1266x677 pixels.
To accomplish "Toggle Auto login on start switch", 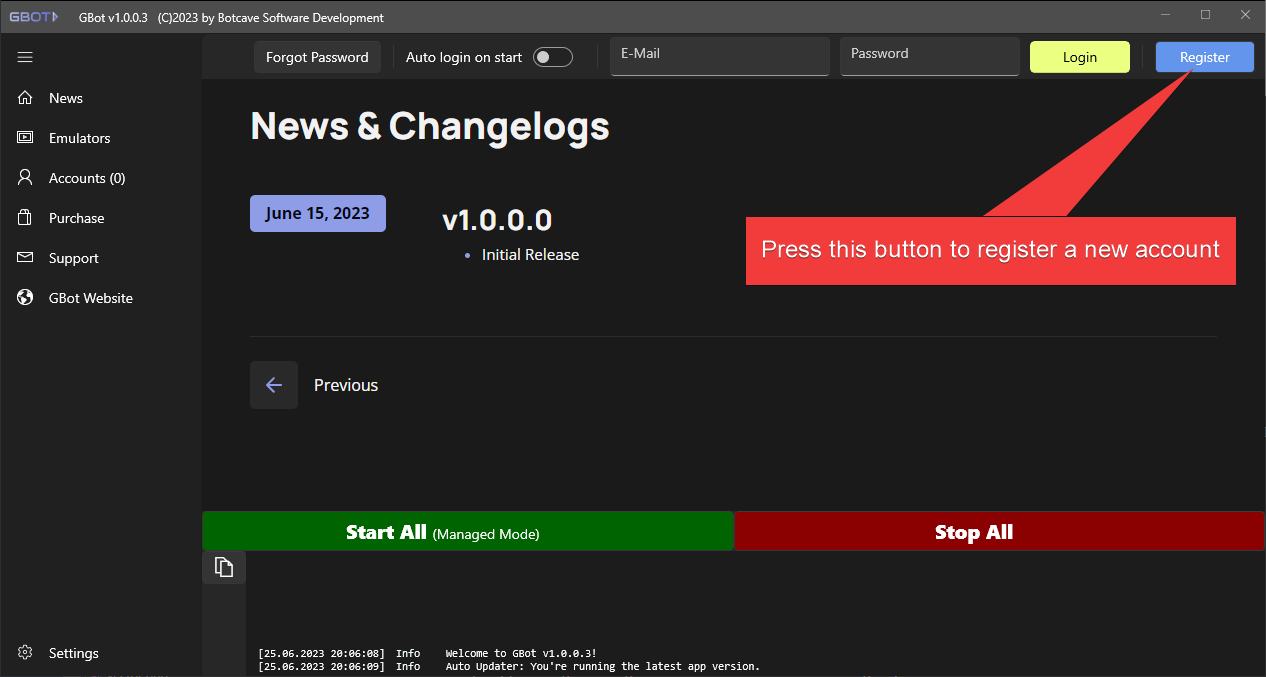I will pyautogui.click(x=552, y=57).
